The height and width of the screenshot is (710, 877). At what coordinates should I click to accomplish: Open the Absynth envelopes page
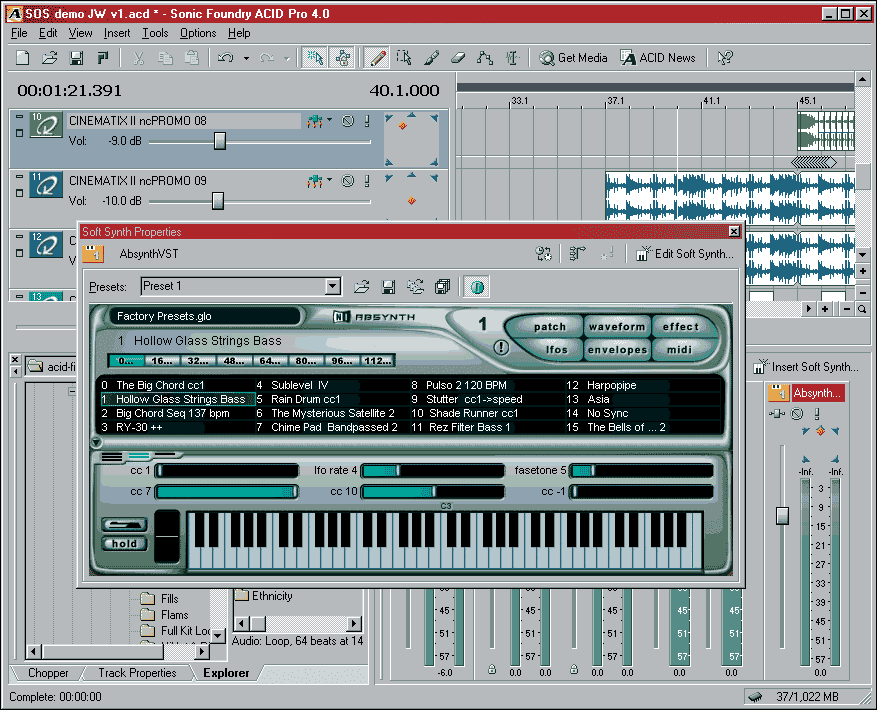[617, 350]
